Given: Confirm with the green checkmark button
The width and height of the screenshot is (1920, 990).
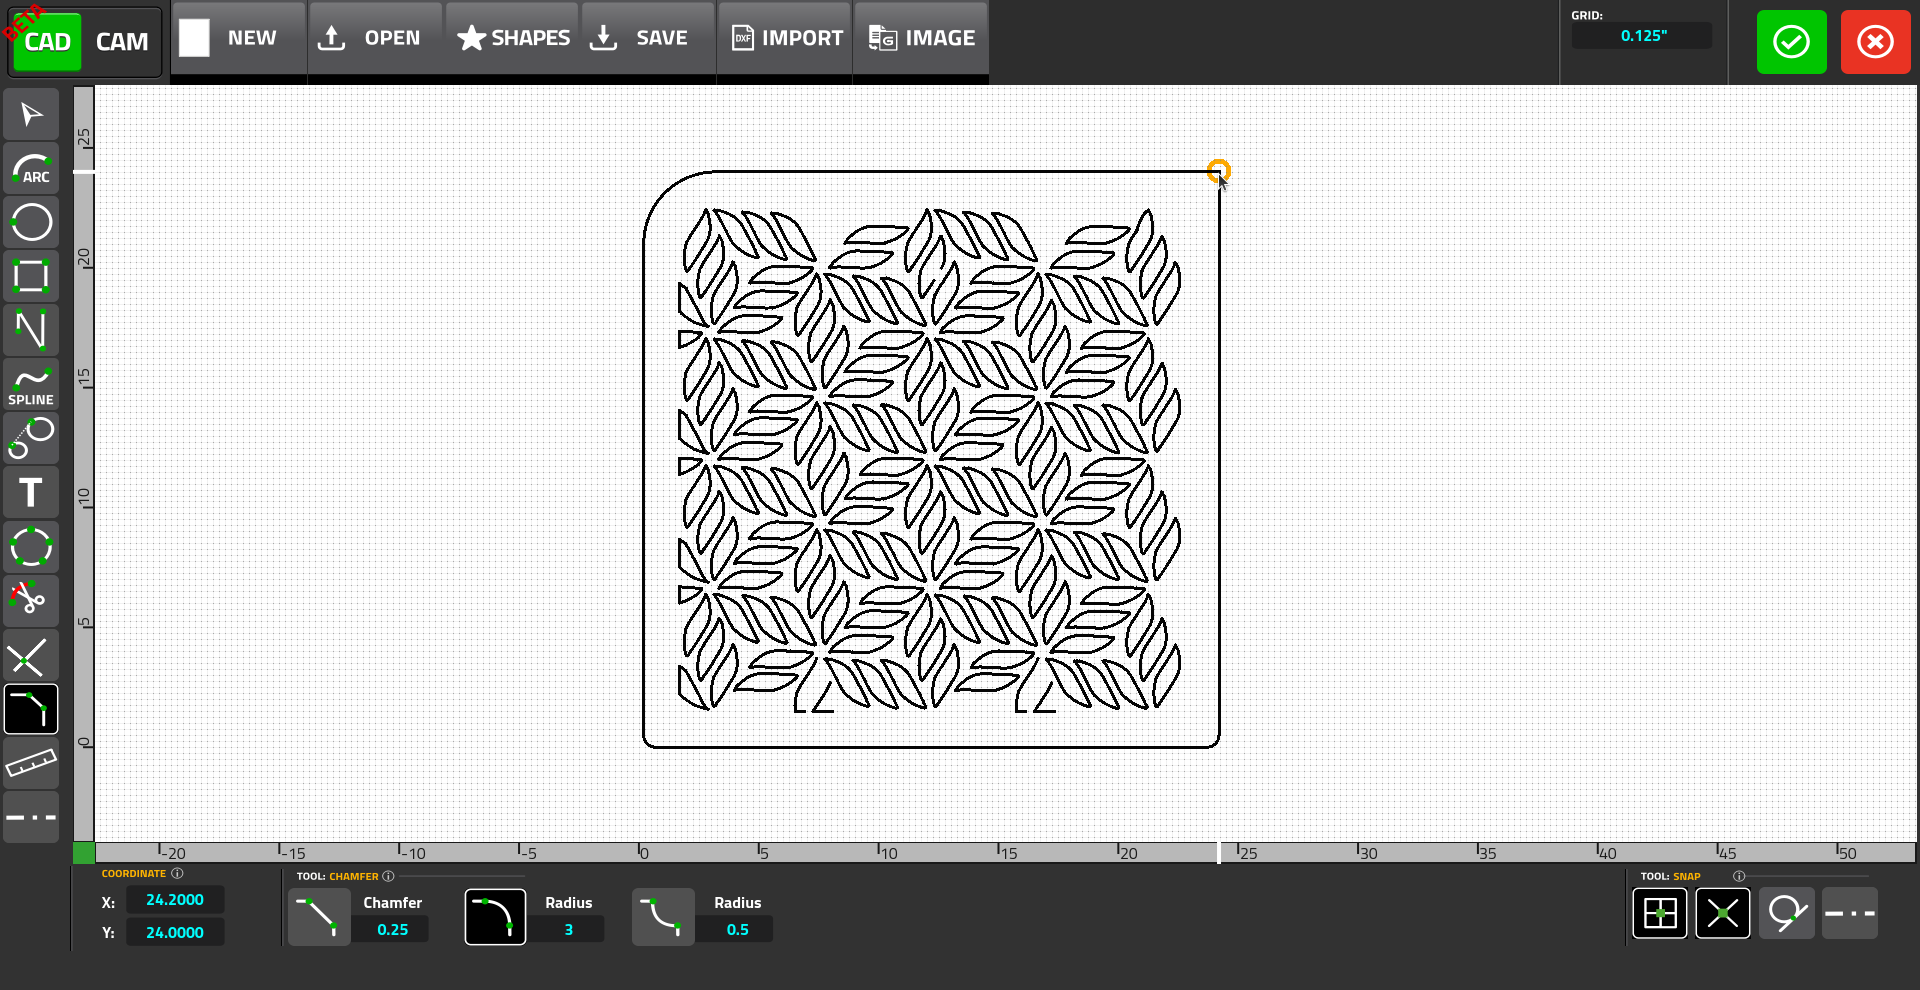Looking at the screenshot, I should pos(1791,41).
